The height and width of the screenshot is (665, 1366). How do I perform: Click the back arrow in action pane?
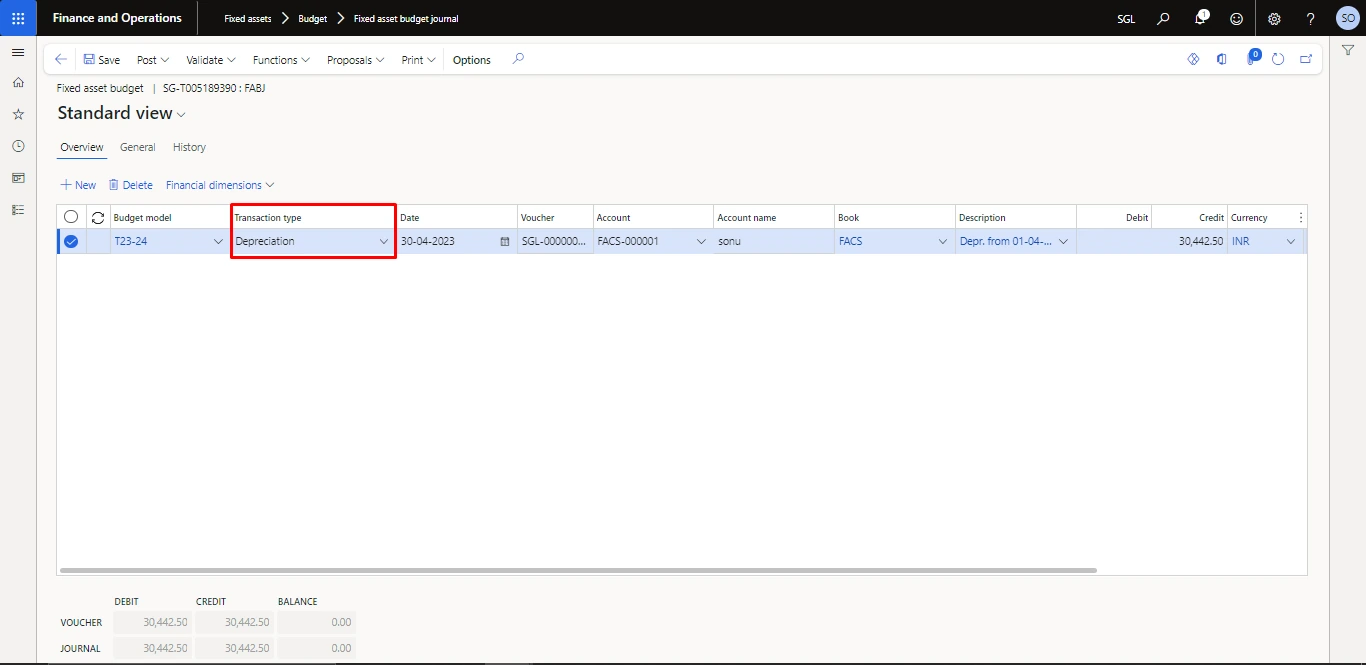click(61, 60)
